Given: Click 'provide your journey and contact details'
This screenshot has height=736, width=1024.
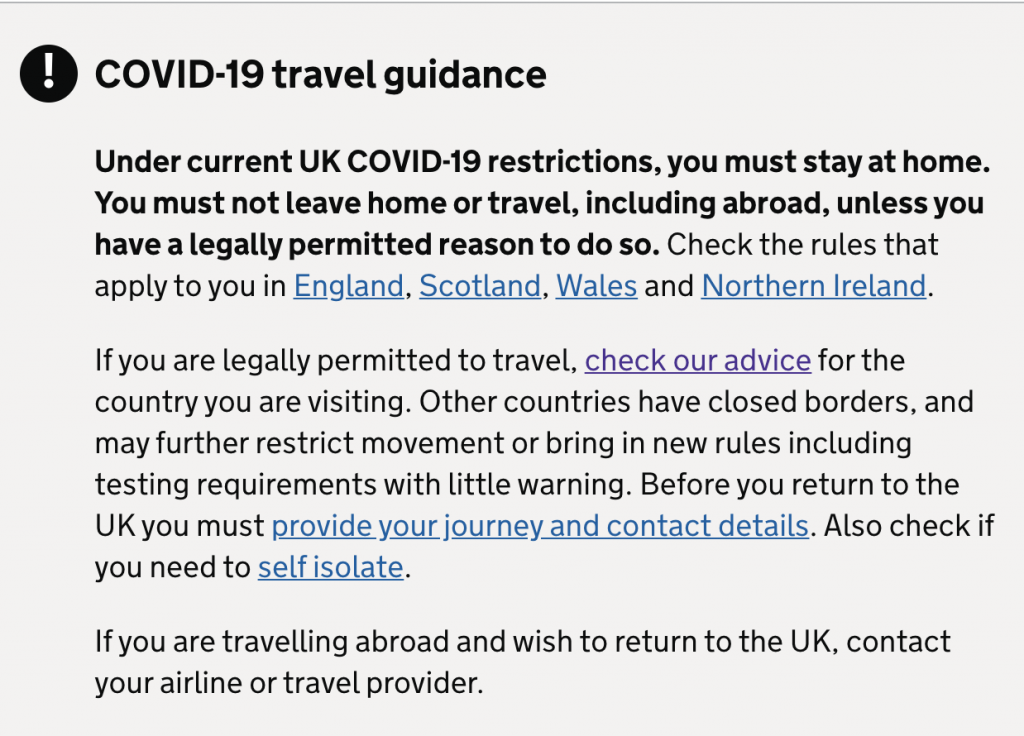Looking at the screenshot, I should 540,526.
